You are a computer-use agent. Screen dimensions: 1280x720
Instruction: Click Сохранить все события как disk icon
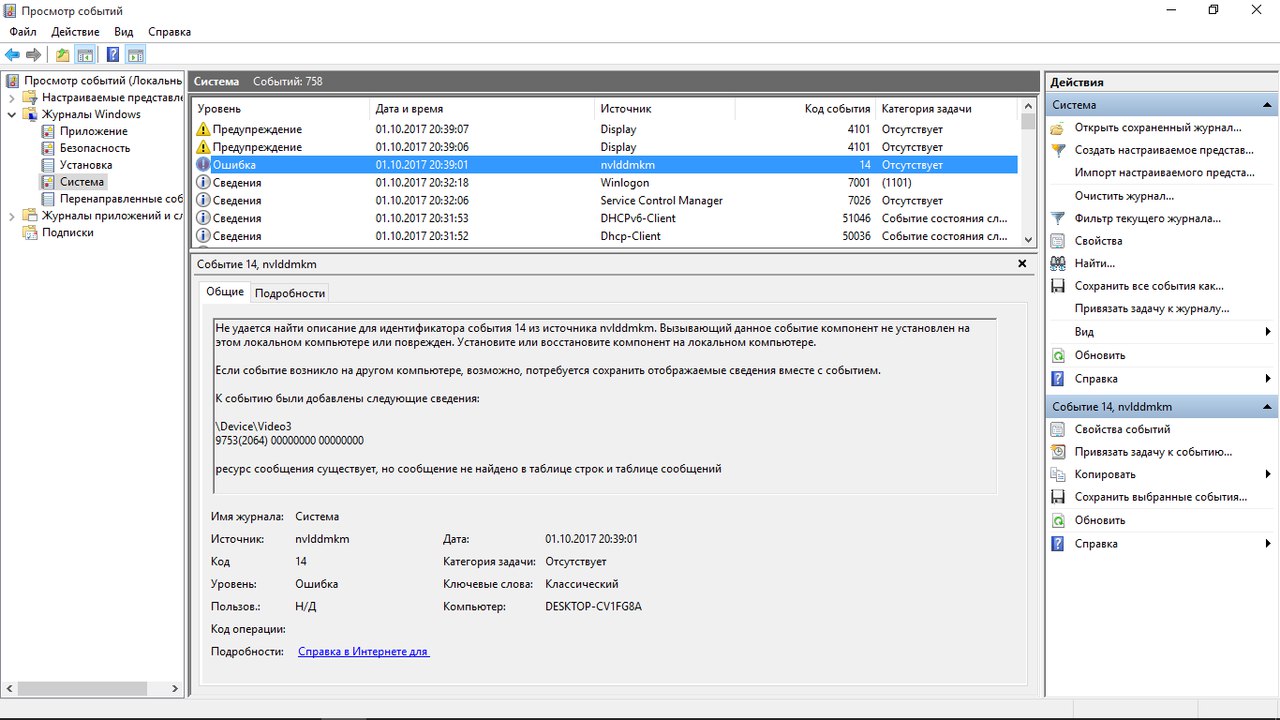(1058, 286)
